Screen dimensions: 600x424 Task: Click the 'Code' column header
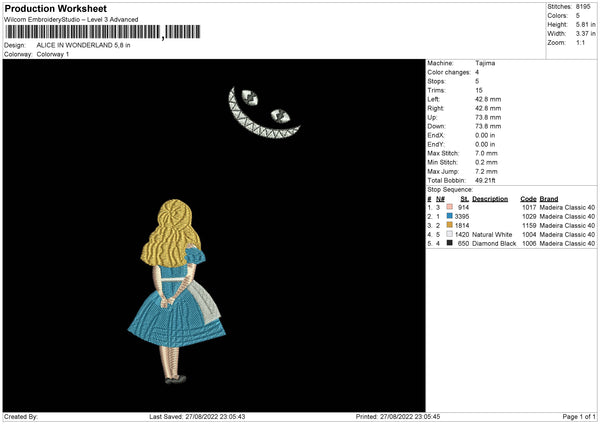pyautogui.click(x=528, y=199)
